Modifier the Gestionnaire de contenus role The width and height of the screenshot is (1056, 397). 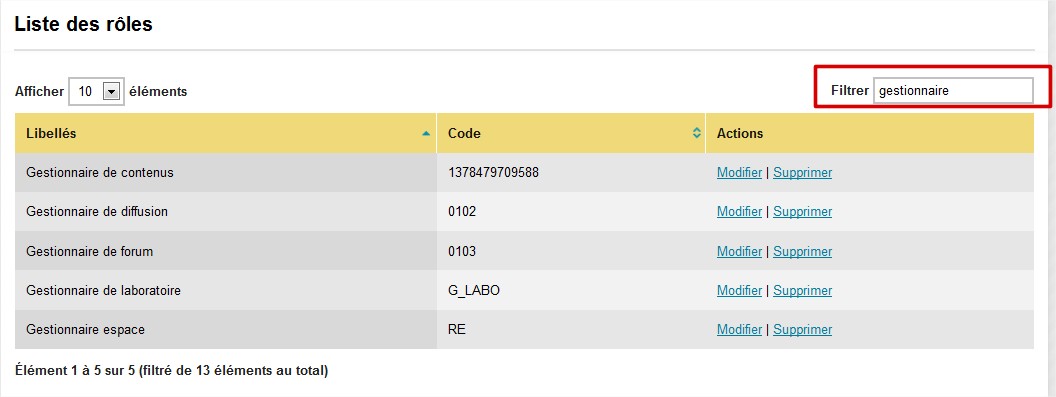point(739,173)
